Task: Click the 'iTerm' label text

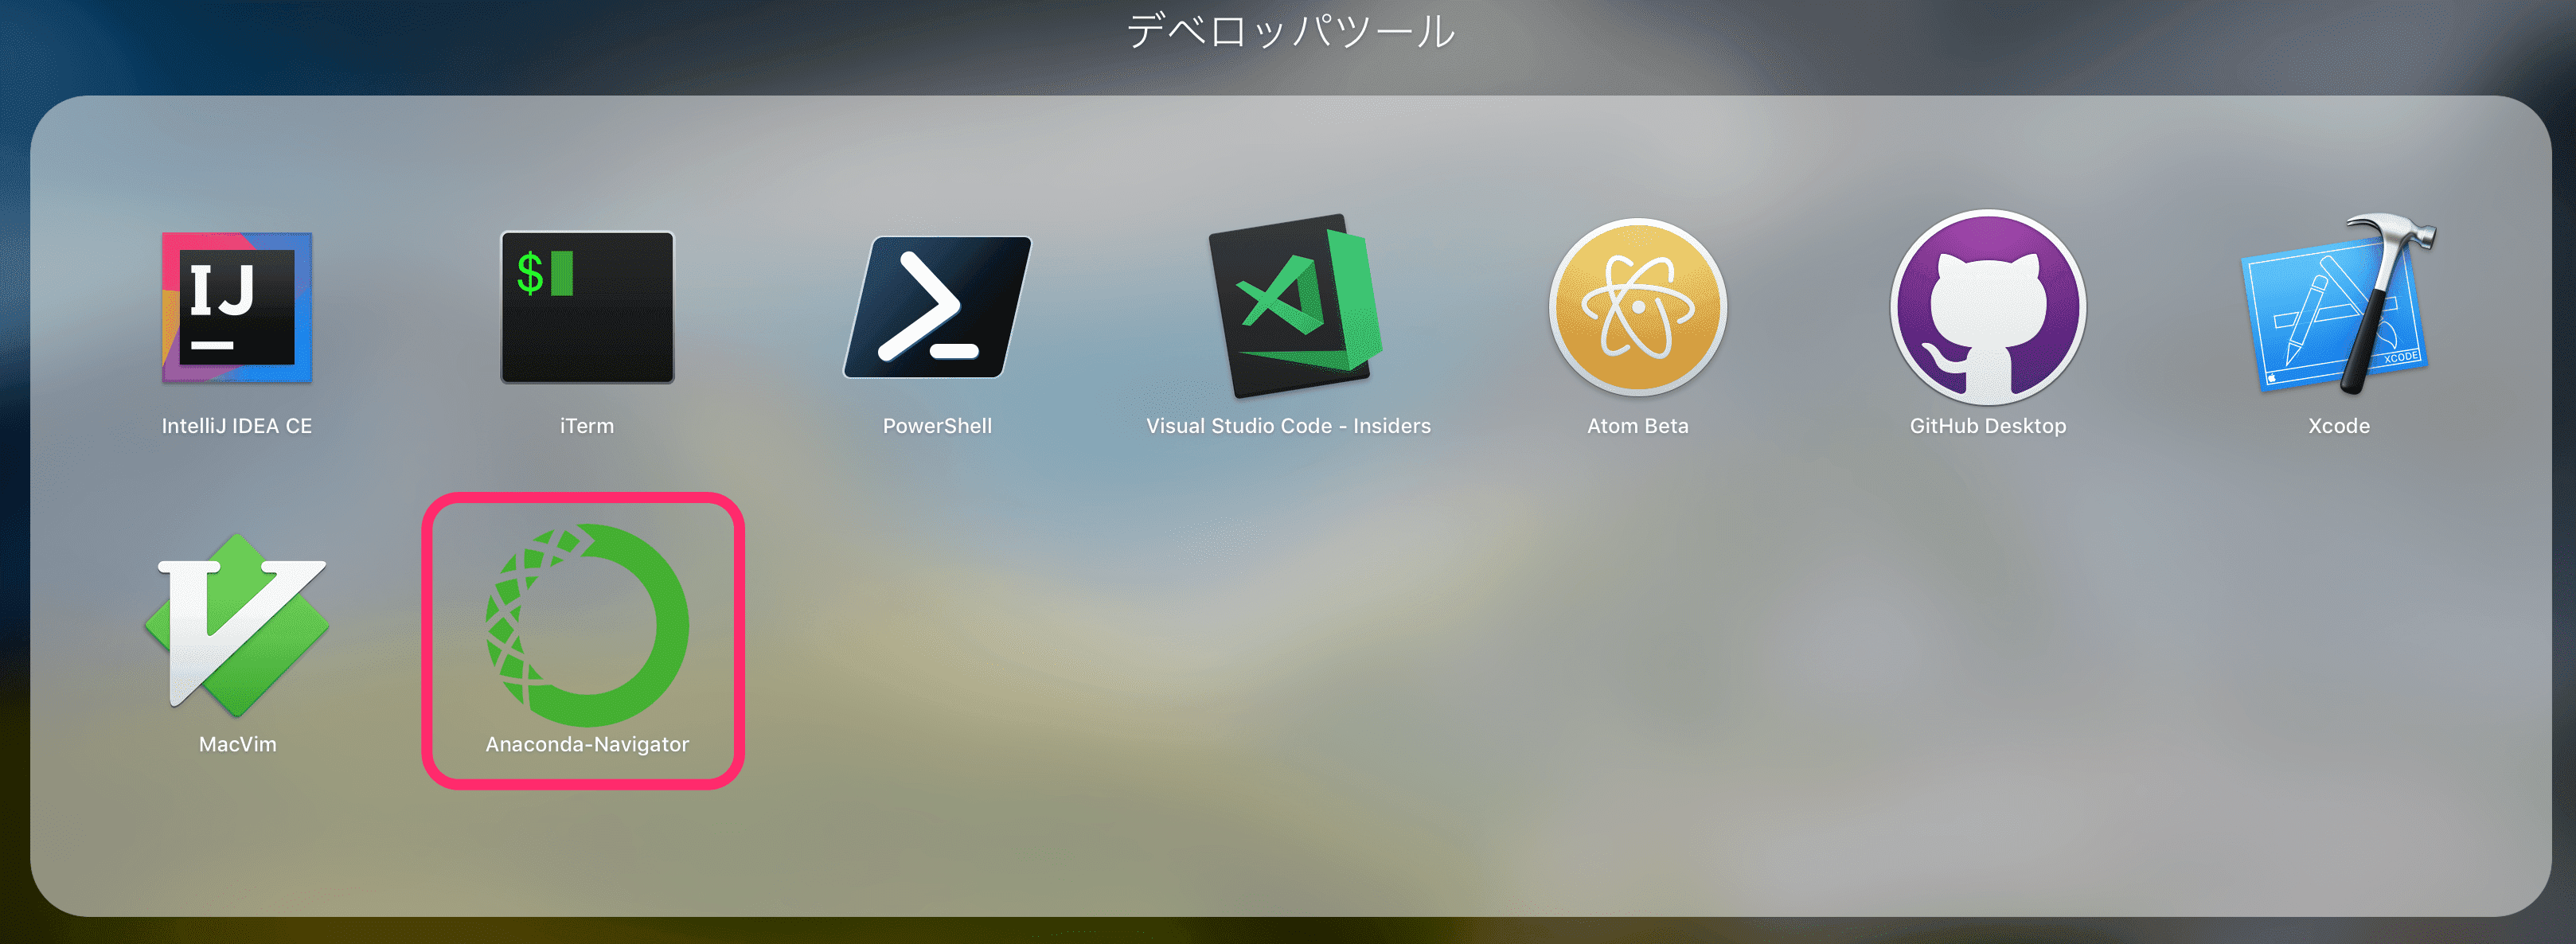Action: (x=587, y=426)
